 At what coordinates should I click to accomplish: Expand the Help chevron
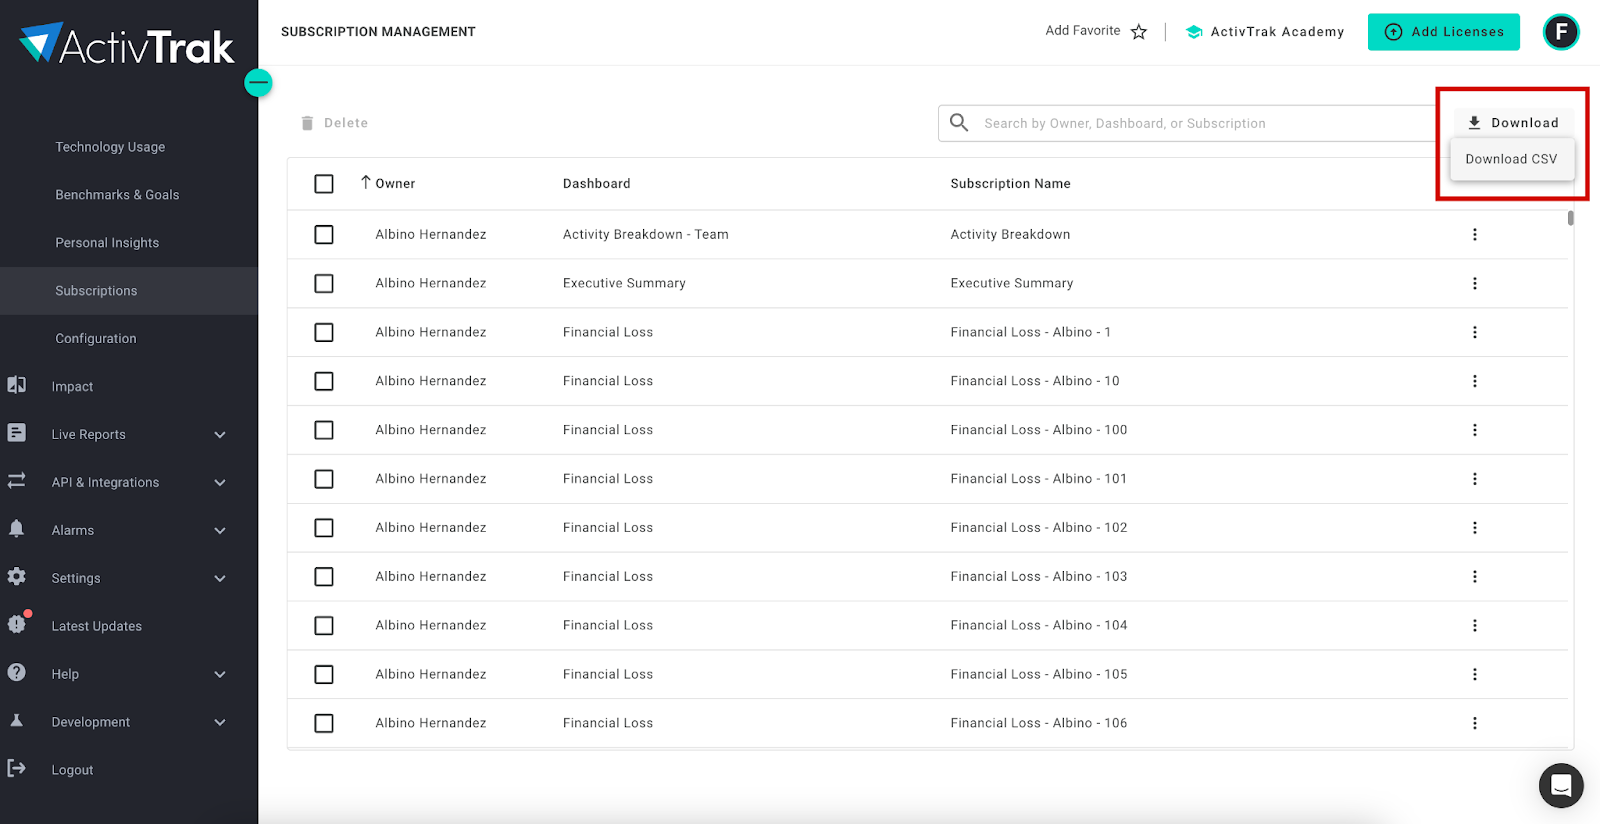pyautogui.click(x=220, y=675)
